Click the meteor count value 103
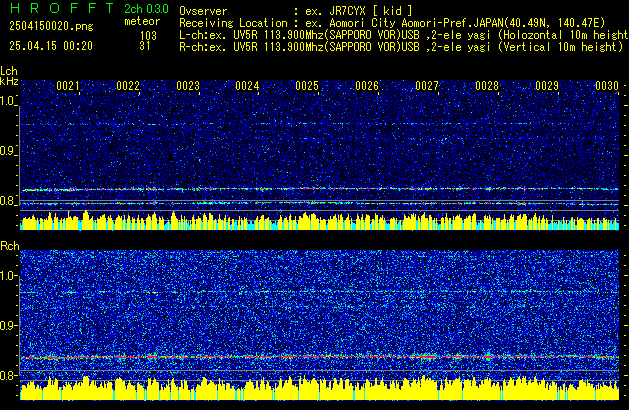The width and height of the screenshot is (629, 410). pyautogui.click(x=148, y=36)
